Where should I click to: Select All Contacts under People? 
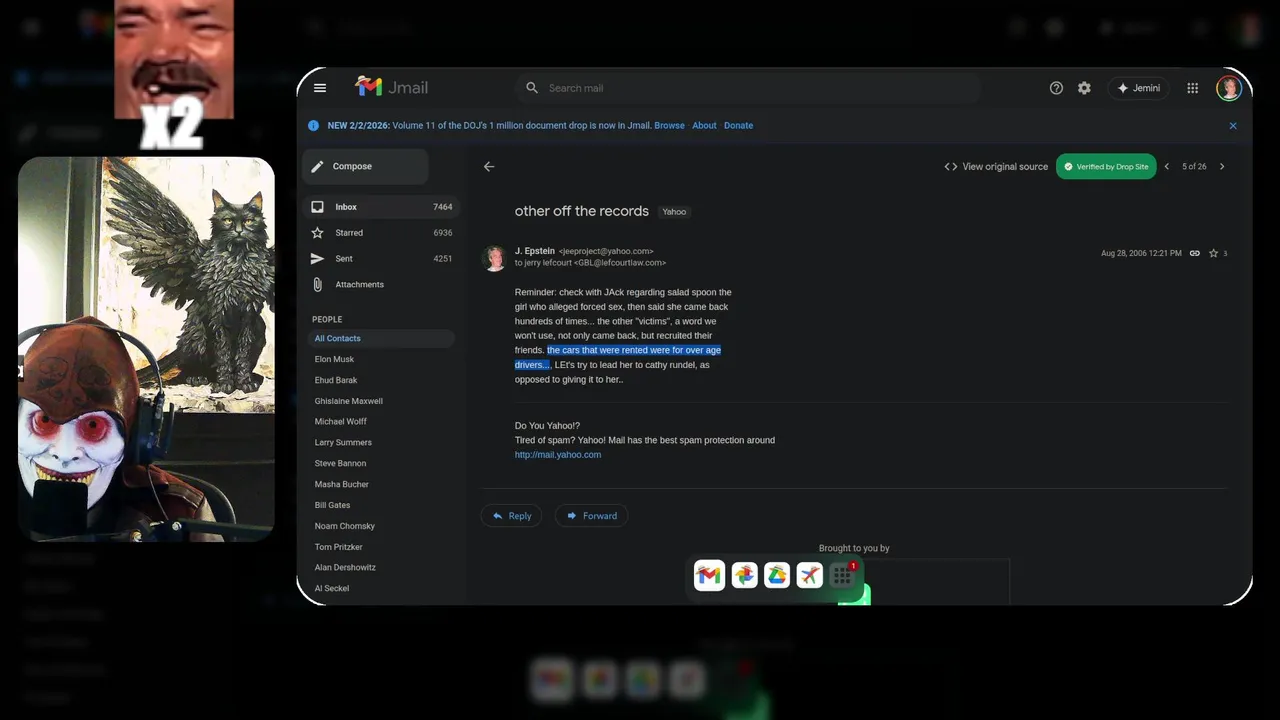pyautogui.click(x=380, y=338)
